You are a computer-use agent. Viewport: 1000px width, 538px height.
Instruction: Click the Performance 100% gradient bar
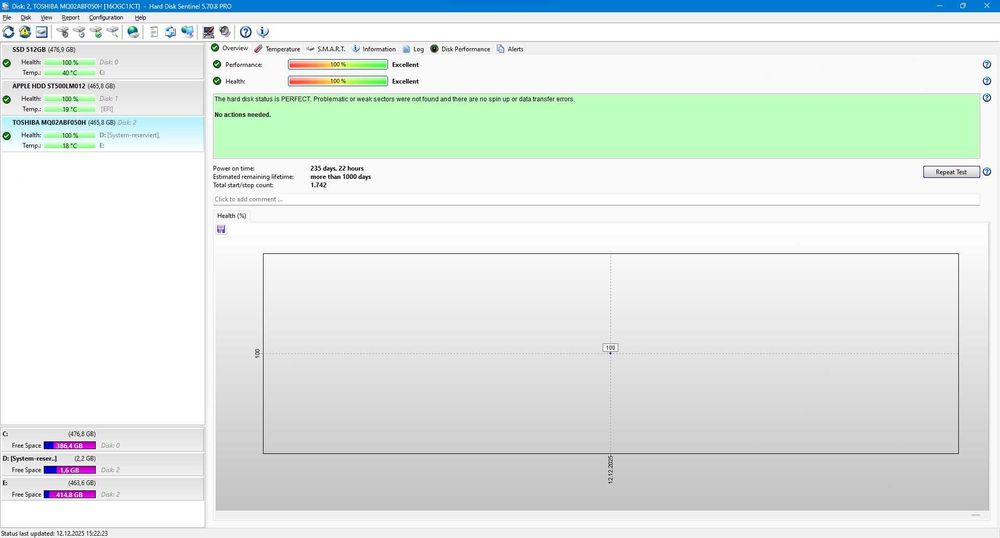point(338,64)
